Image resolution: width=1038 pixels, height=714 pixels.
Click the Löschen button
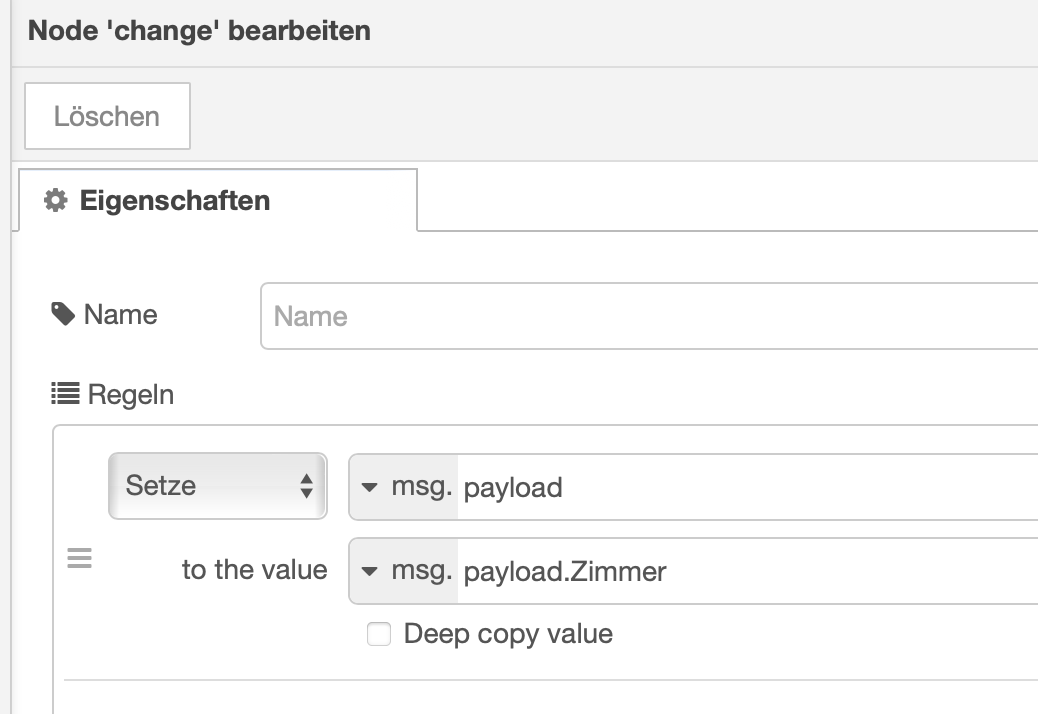pyautogui.click(x=107, y=116)
